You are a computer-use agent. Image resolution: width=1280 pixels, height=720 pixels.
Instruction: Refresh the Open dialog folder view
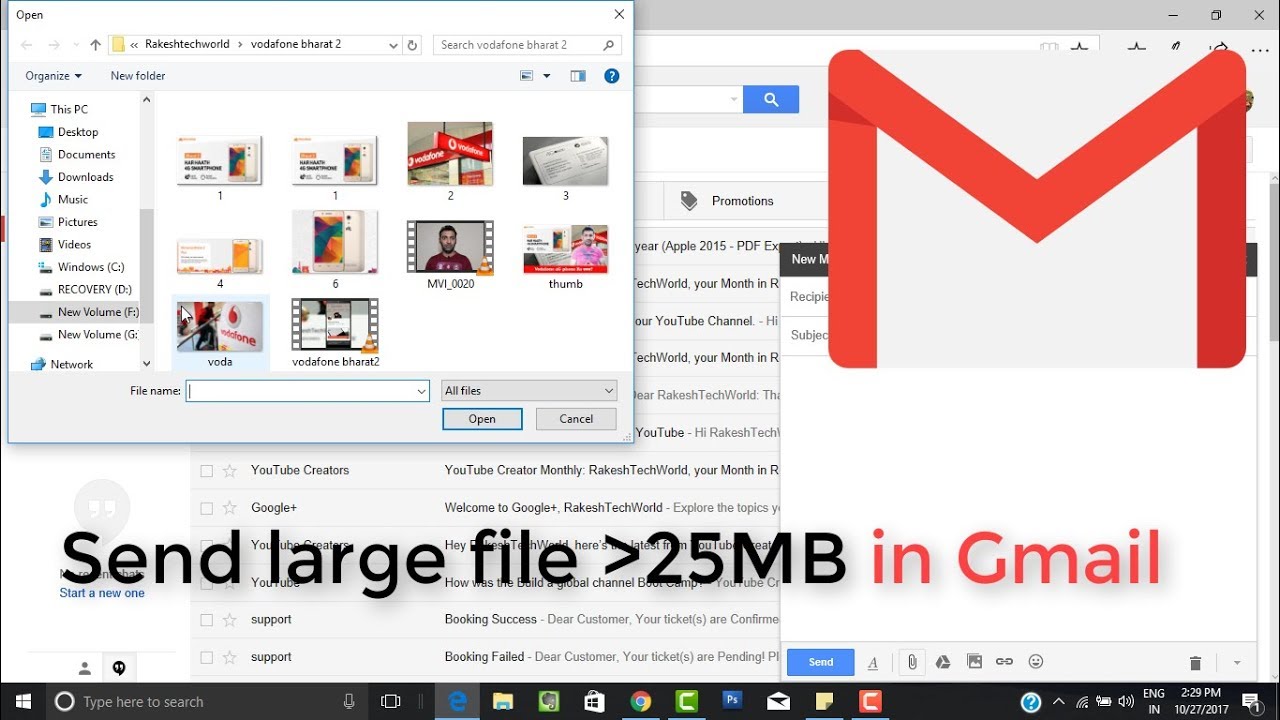click(x=412, y=45)
